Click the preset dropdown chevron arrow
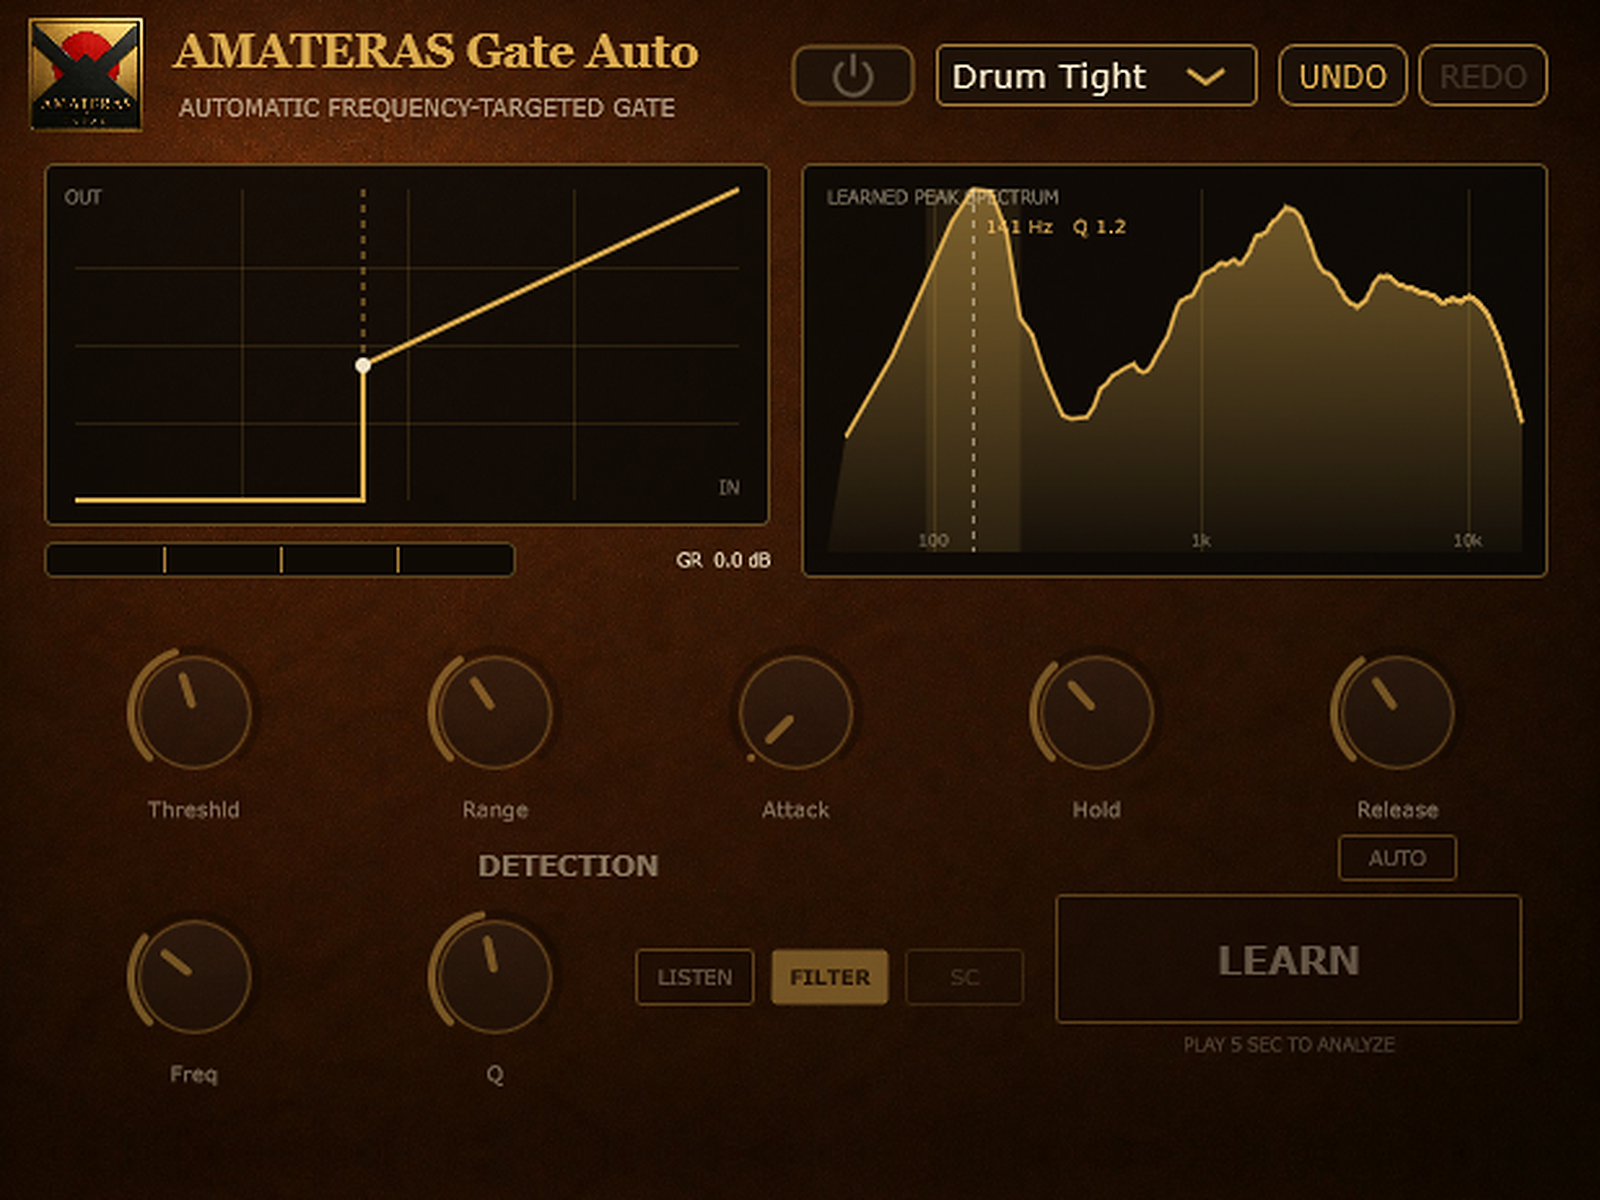Screen dimensions: 1600x1200 1205,77
